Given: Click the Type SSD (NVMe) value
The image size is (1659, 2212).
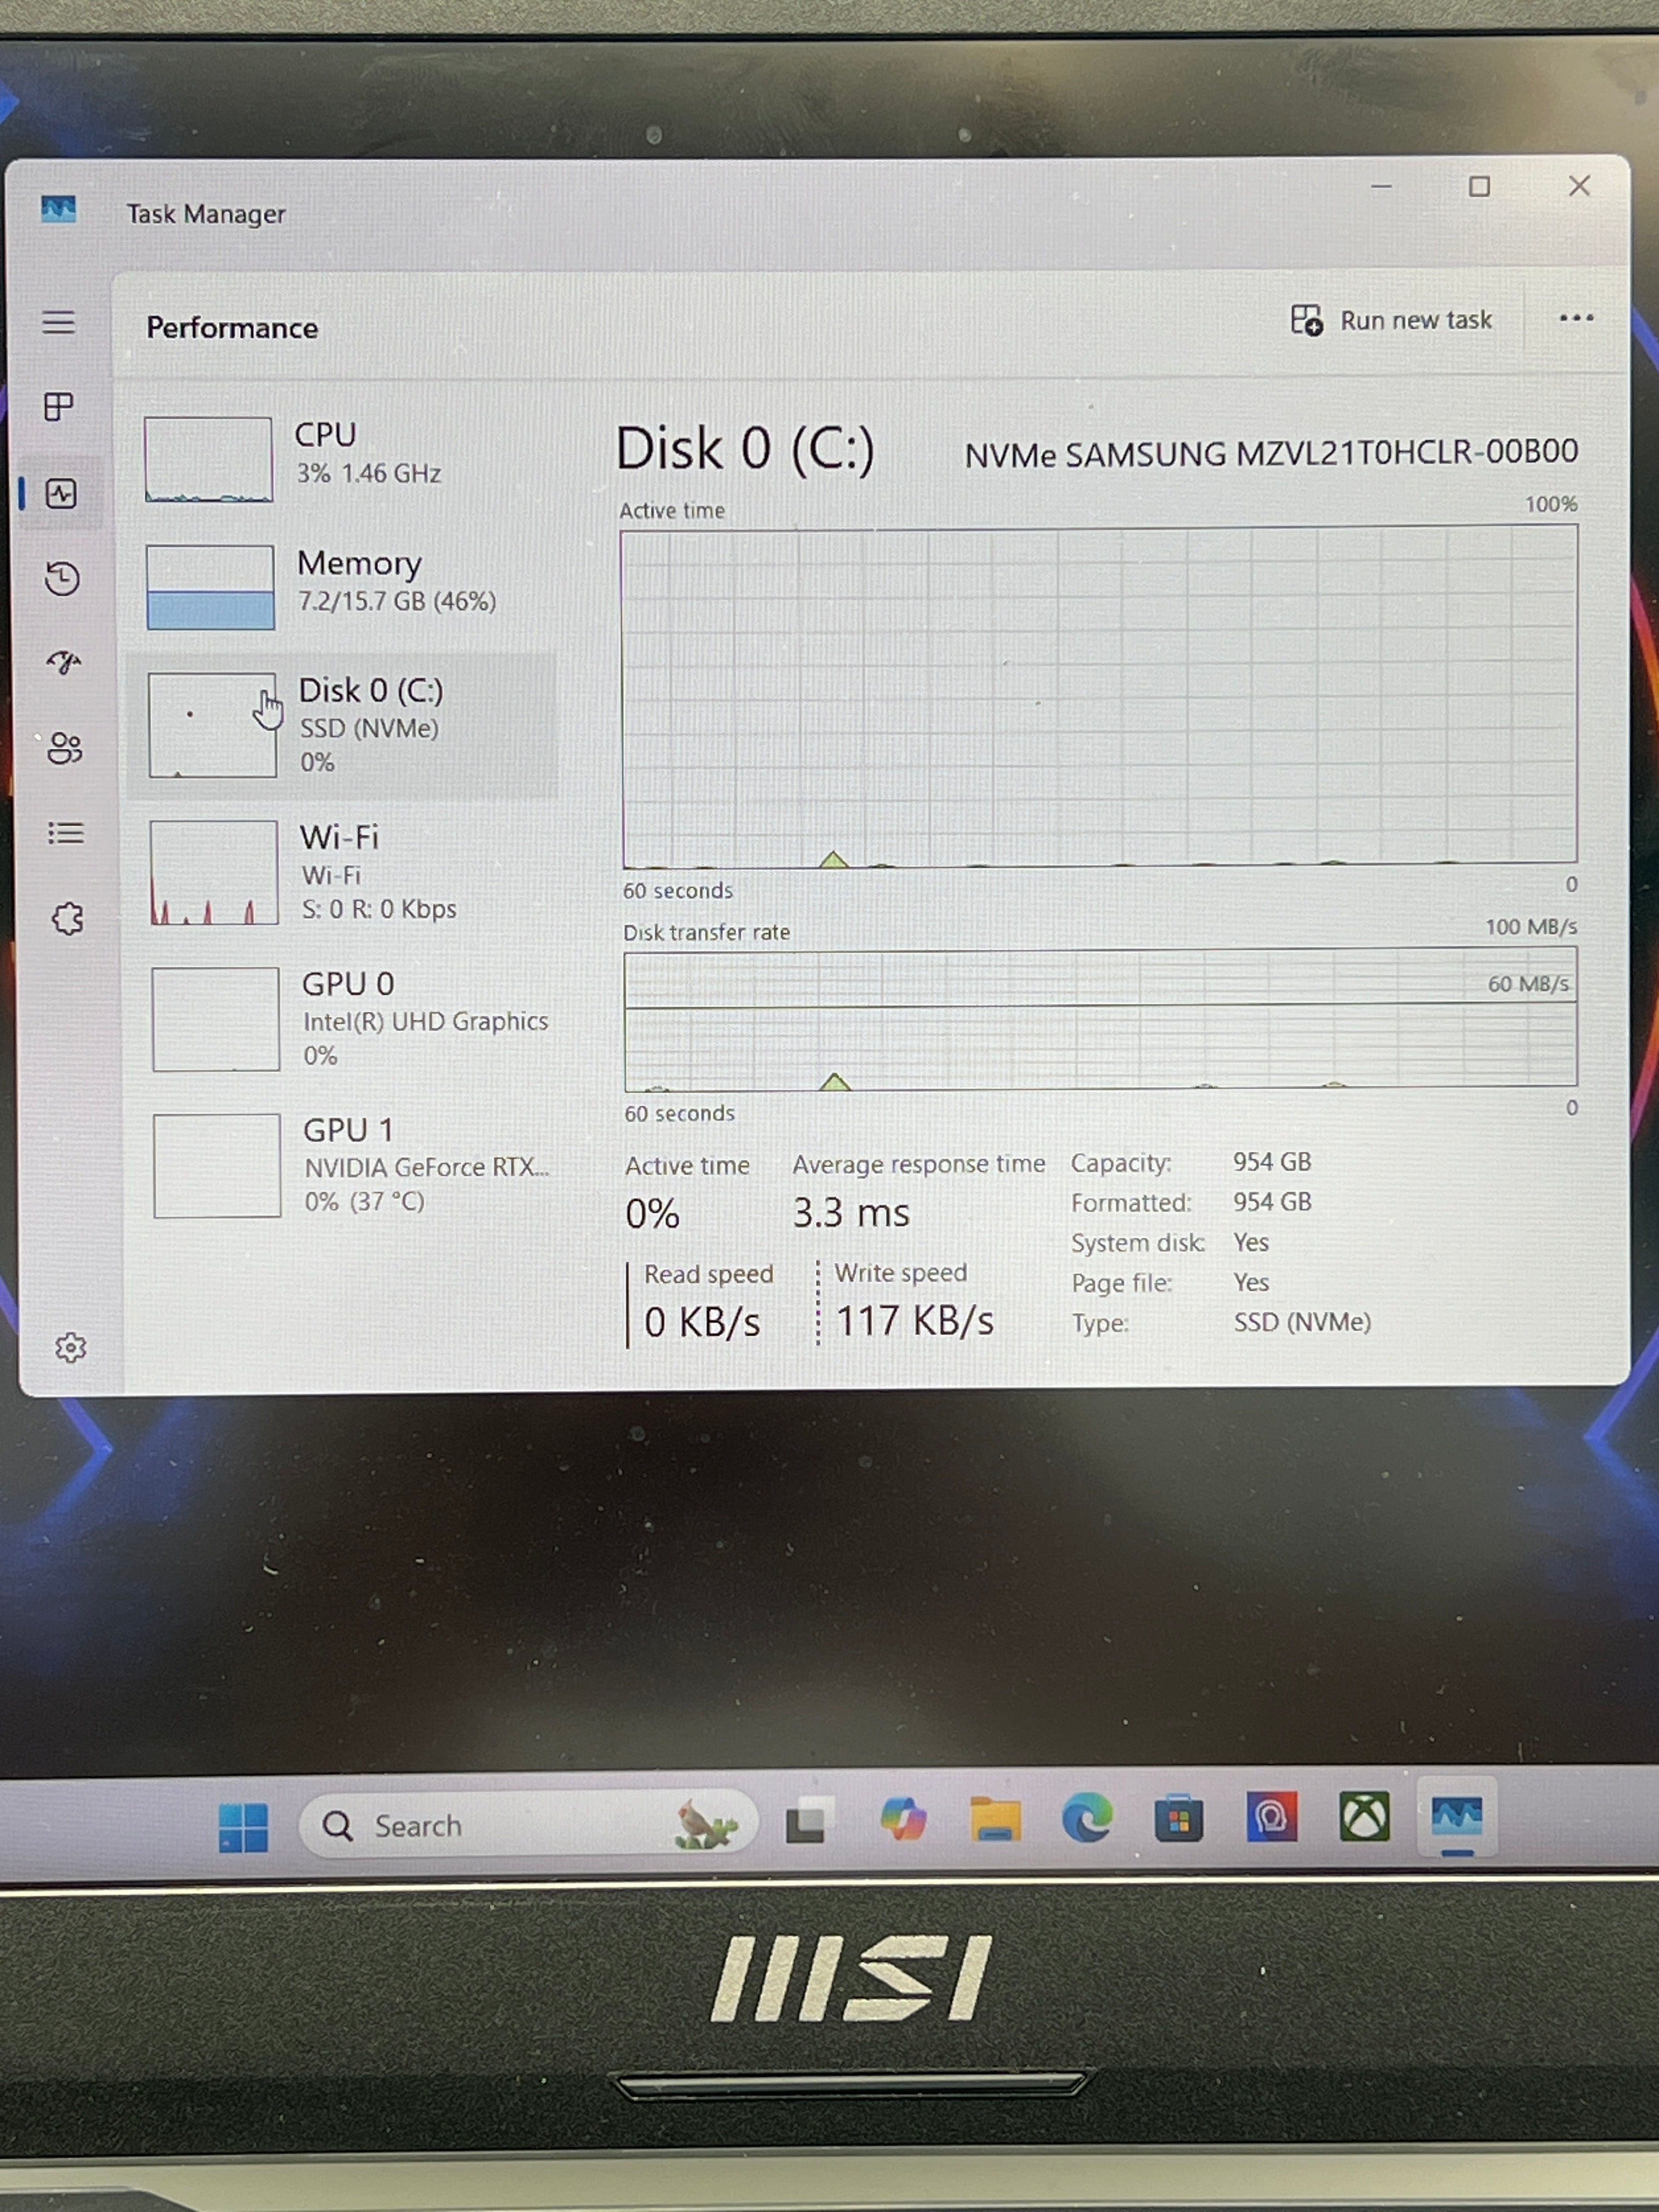Looking at the screenshot, I should pos(1302,1322).
